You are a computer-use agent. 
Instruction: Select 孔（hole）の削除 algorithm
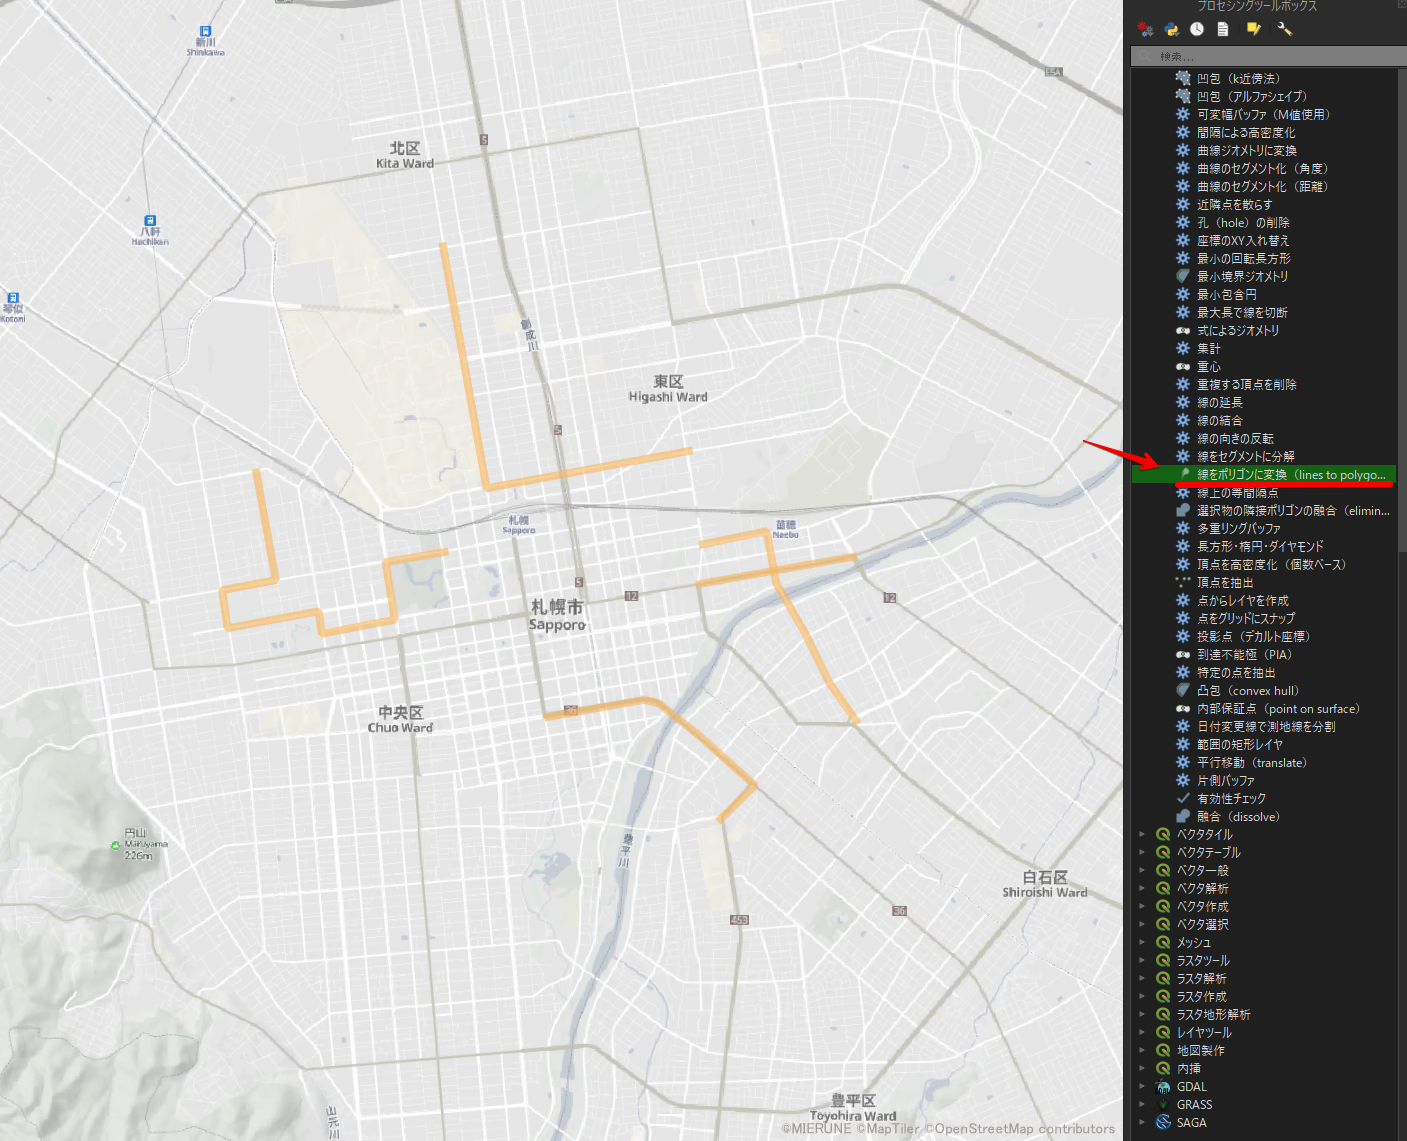pos(1243,222)
